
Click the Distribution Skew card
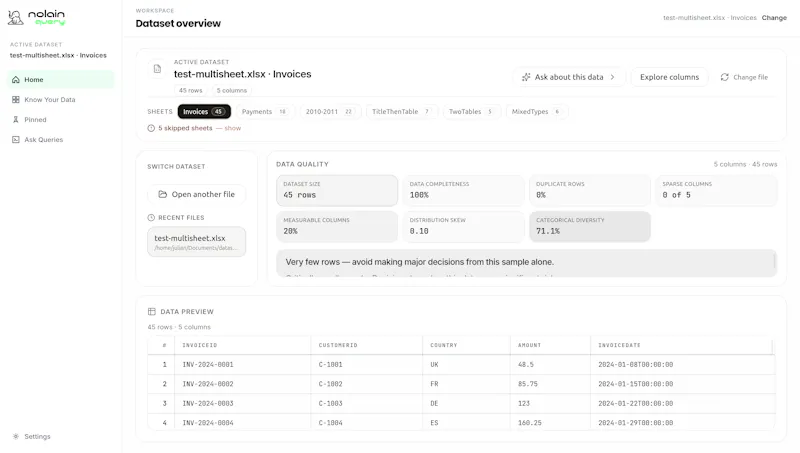(x=463, y=226)
